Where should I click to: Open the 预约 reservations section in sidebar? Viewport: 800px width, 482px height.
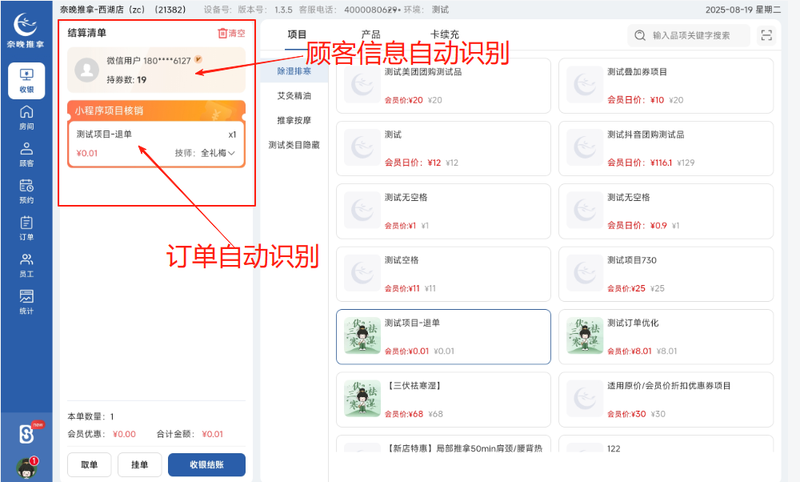click(27, 191)
